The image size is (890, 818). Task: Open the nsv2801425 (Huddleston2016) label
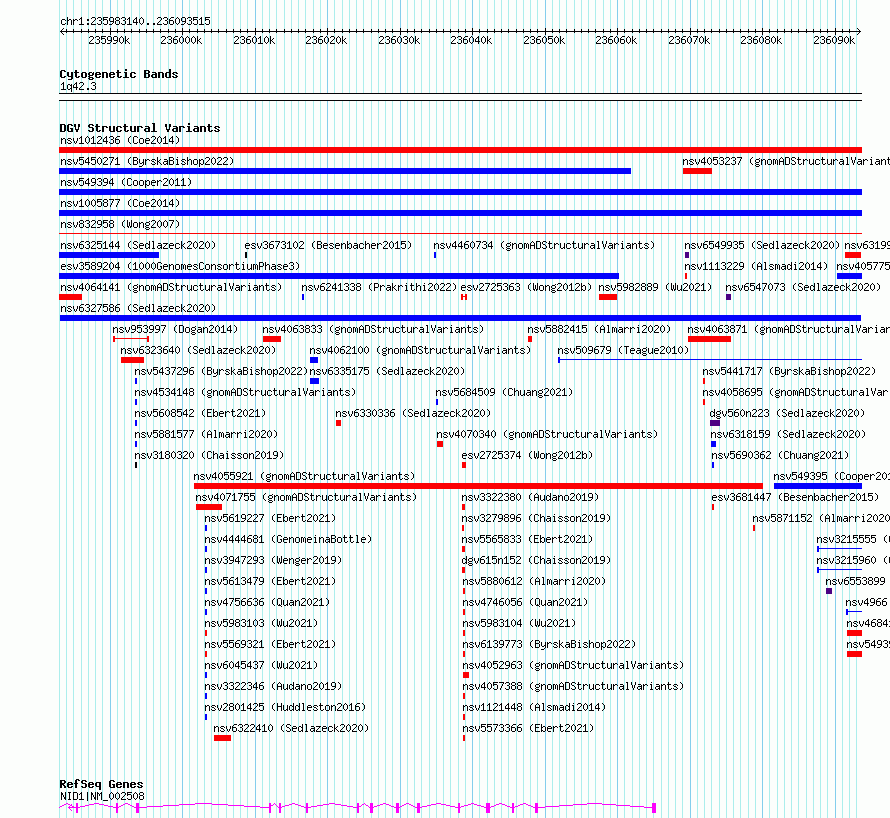click(x=286, y=707)
